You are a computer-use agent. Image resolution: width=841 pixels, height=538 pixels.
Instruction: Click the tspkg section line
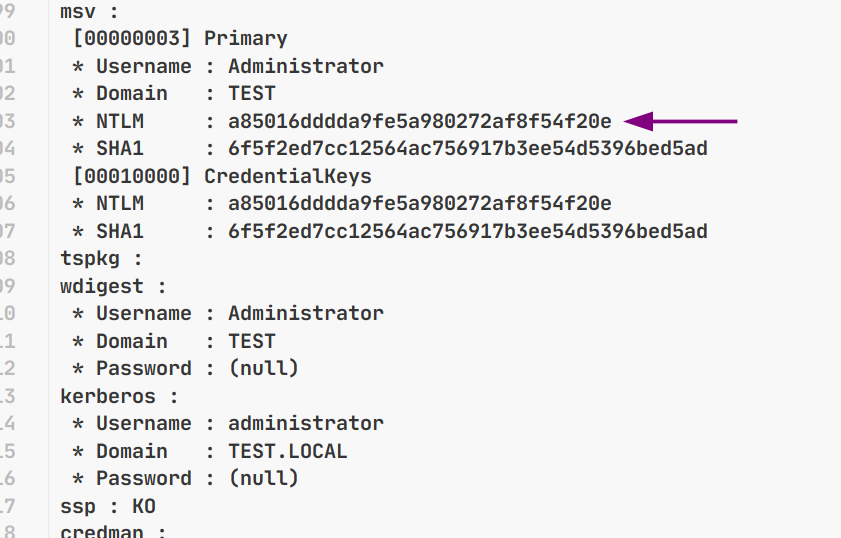[x=101, y=259]
